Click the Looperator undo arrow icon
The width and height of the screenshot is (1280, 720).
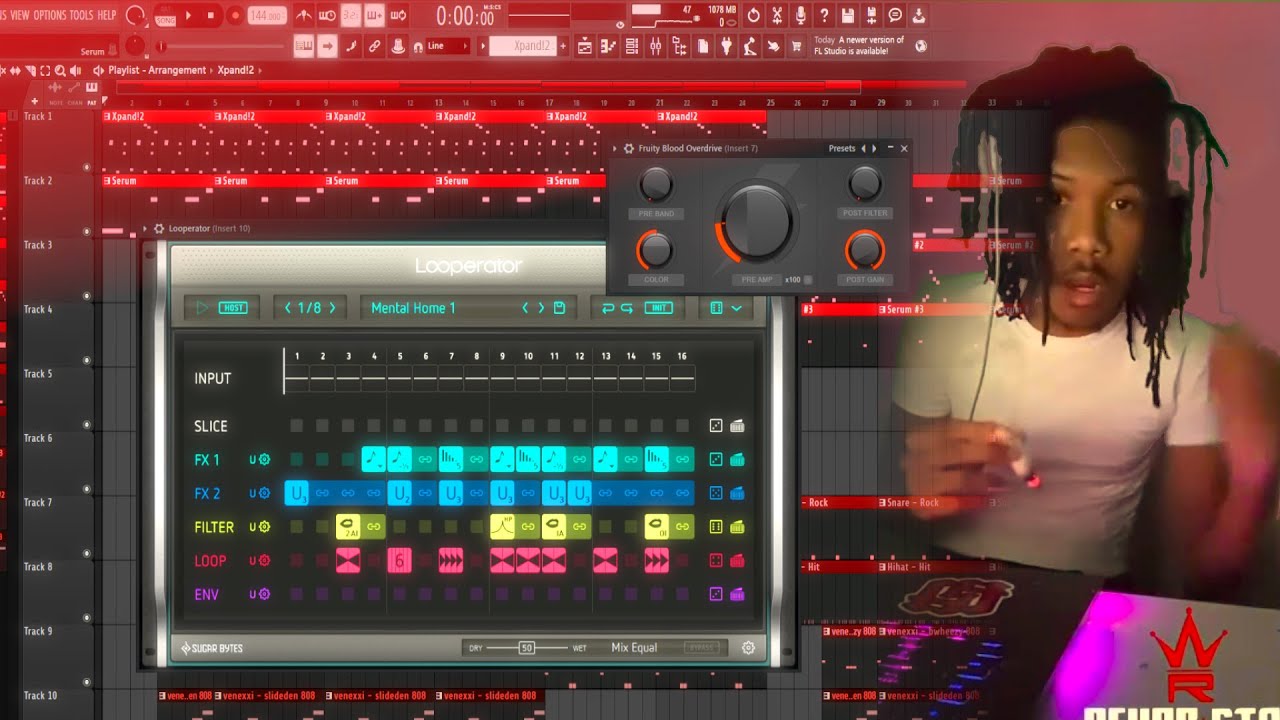607,308
